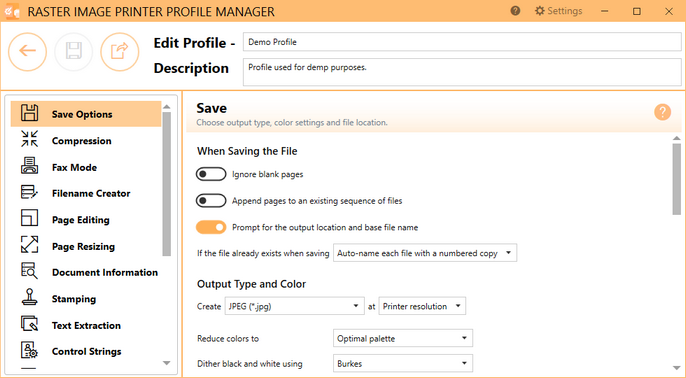Minimize the Profile Manager window

(x=605, y=11)
